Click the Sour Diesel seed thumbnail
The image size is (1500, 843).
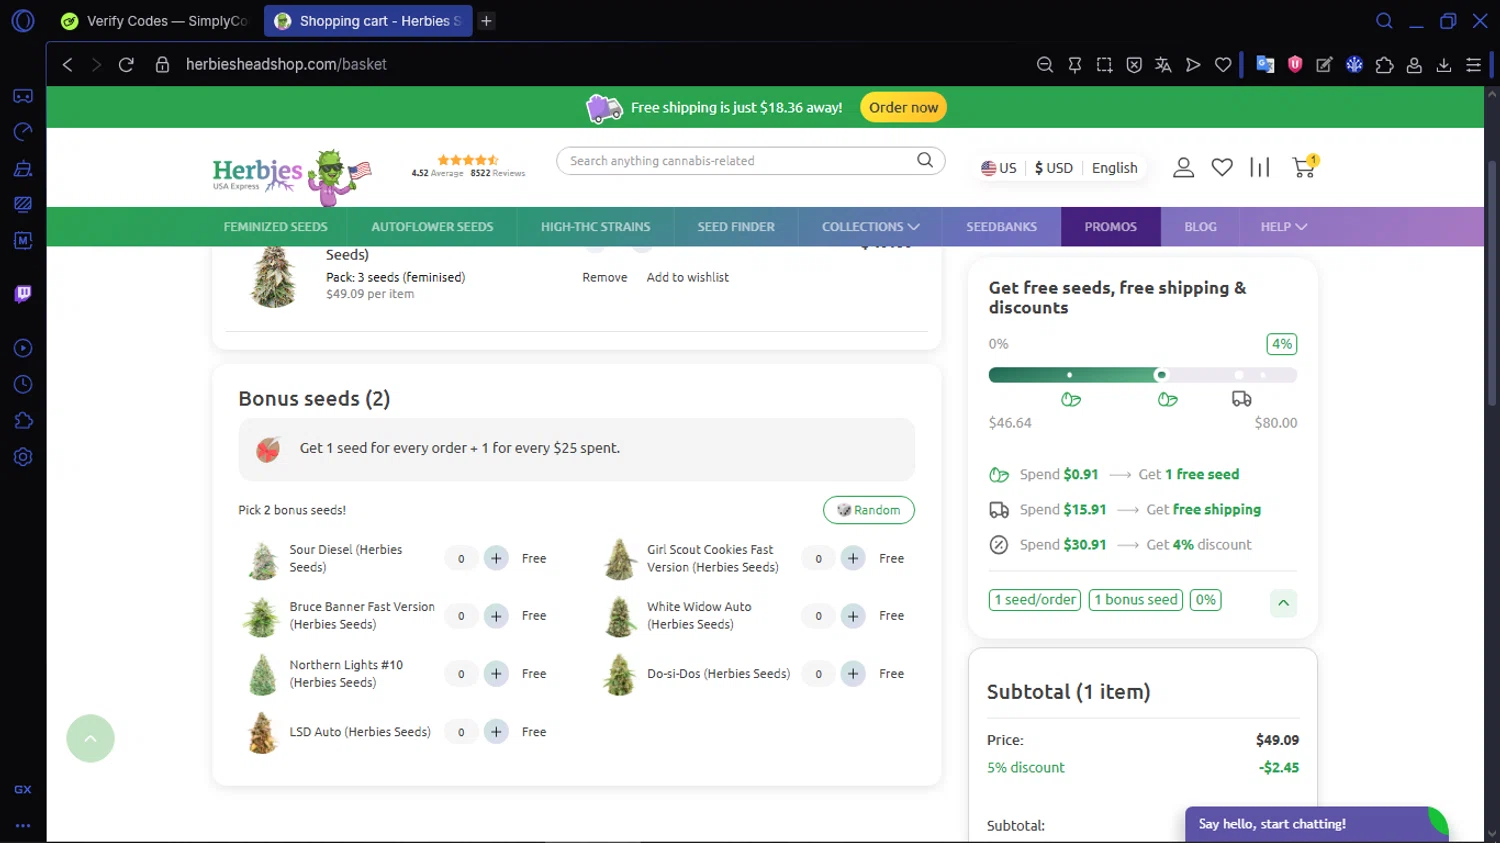pos(263,560)
